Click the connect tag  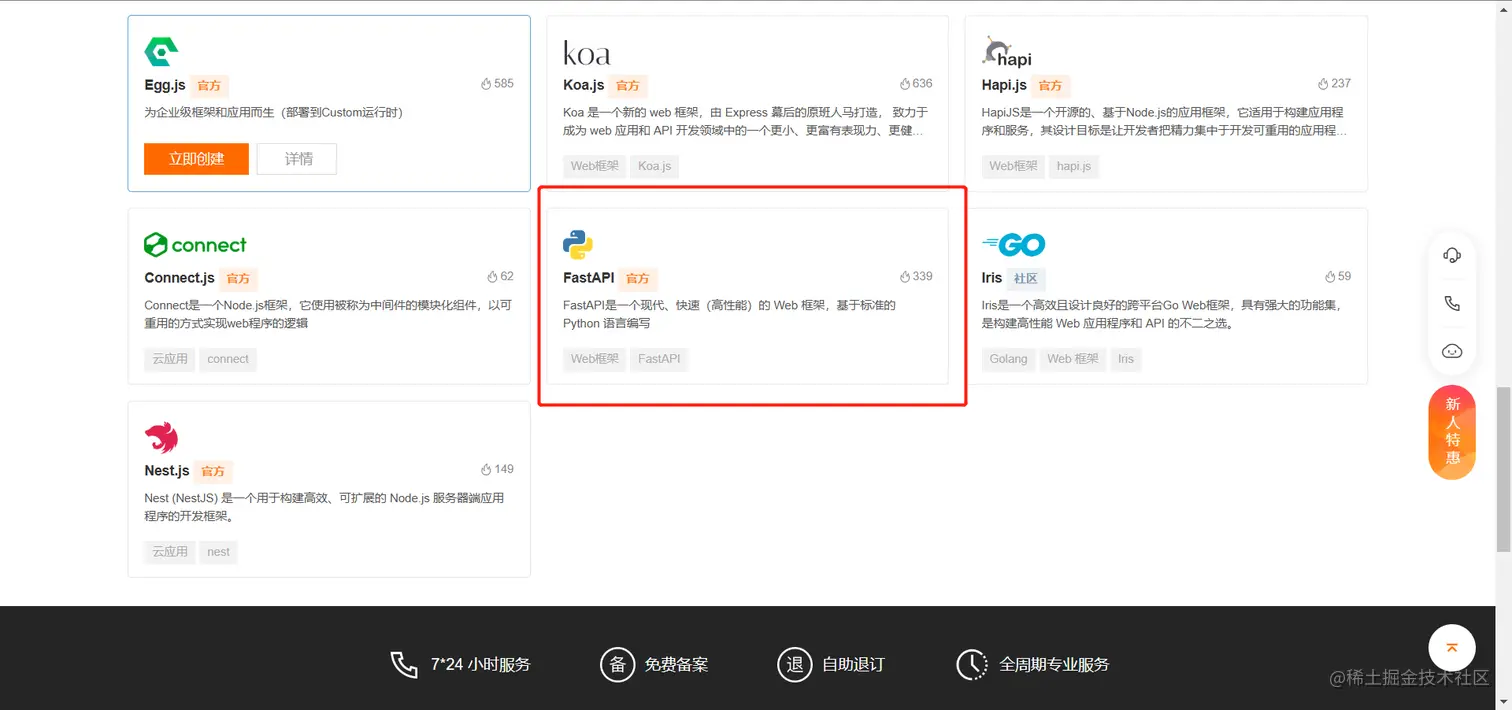click(228, 359)
